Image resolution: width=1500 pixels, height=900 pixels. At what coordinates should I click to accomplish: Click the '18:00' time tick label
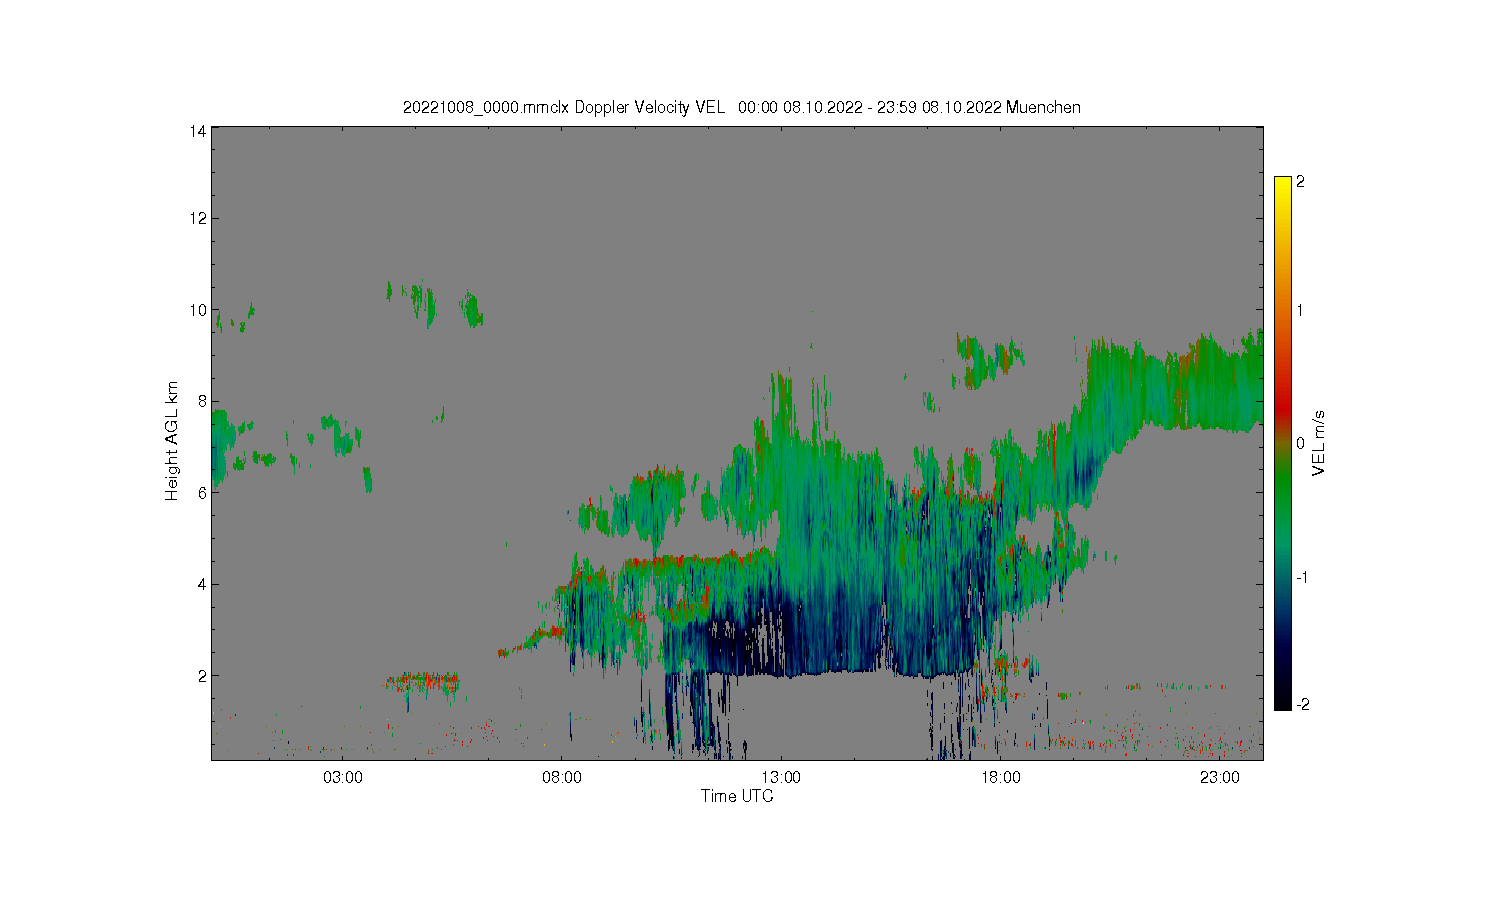pyautogui.click(x=1000, y=777)
